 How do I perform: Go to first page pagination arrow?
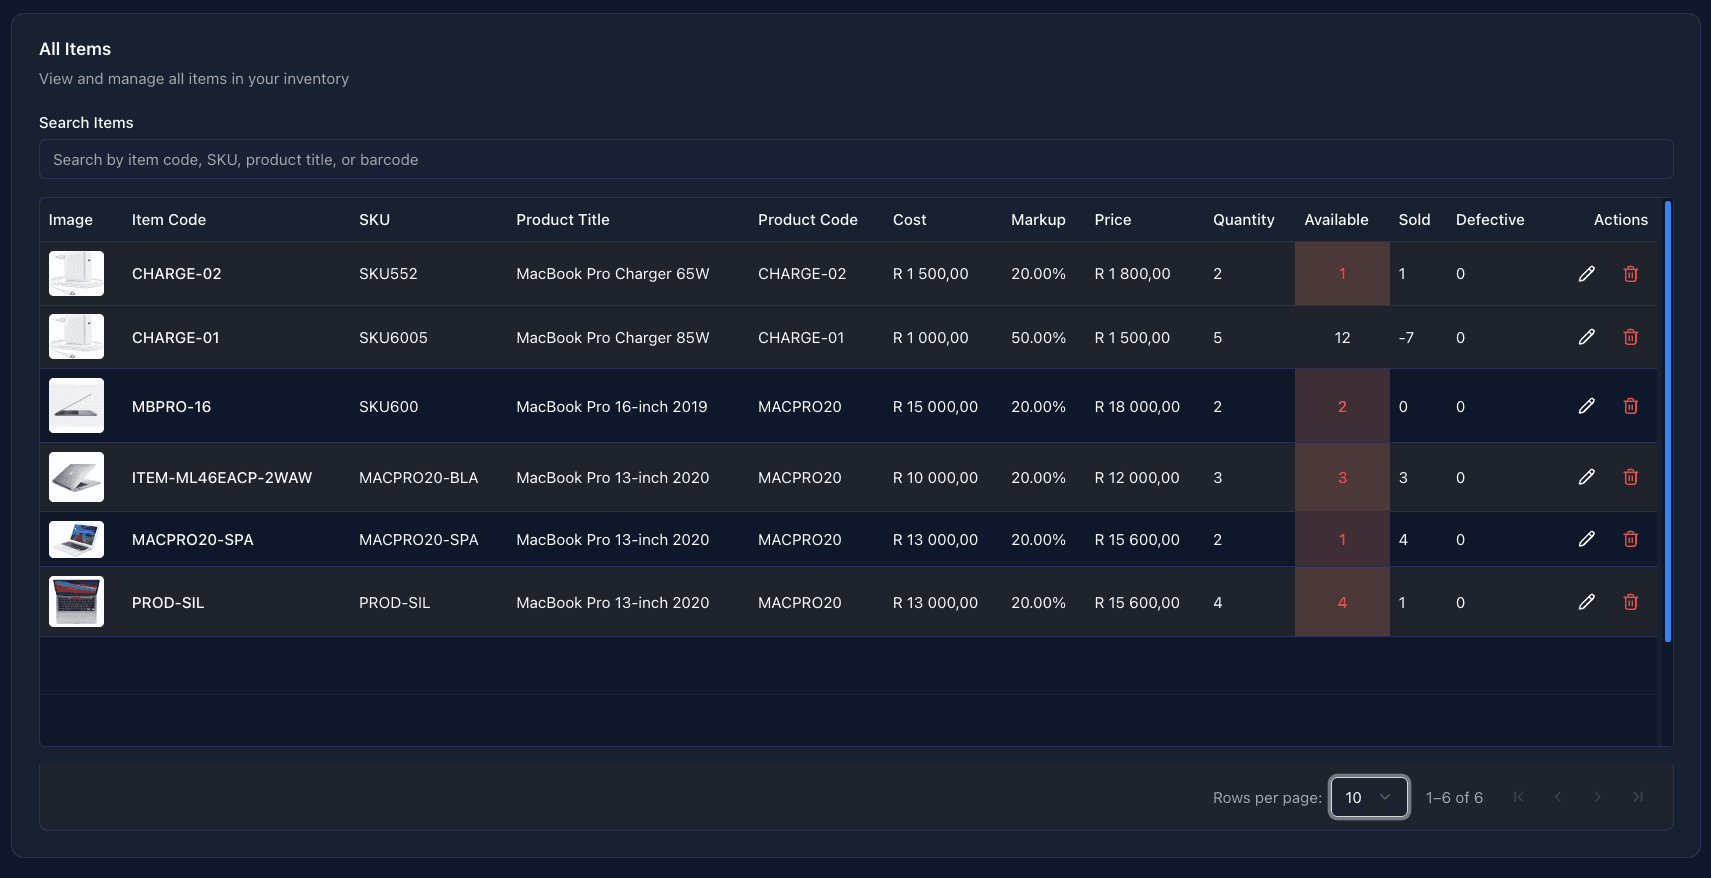[x=1518, y=797]
